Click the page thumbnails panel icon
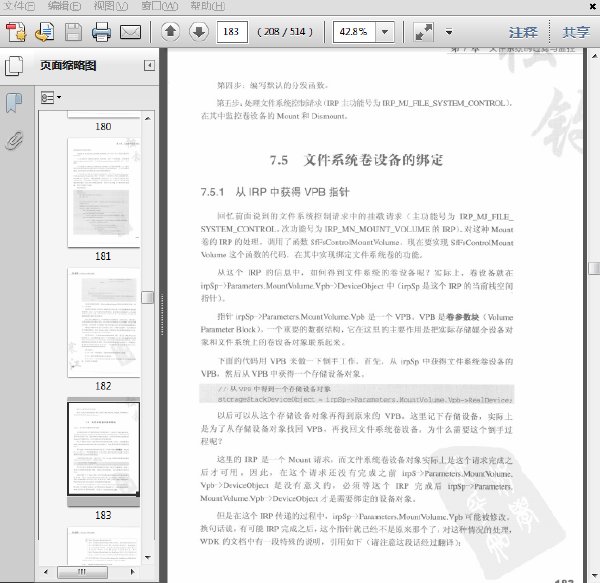The height and width of the screenshot is (583, 600). click(14, 66)
